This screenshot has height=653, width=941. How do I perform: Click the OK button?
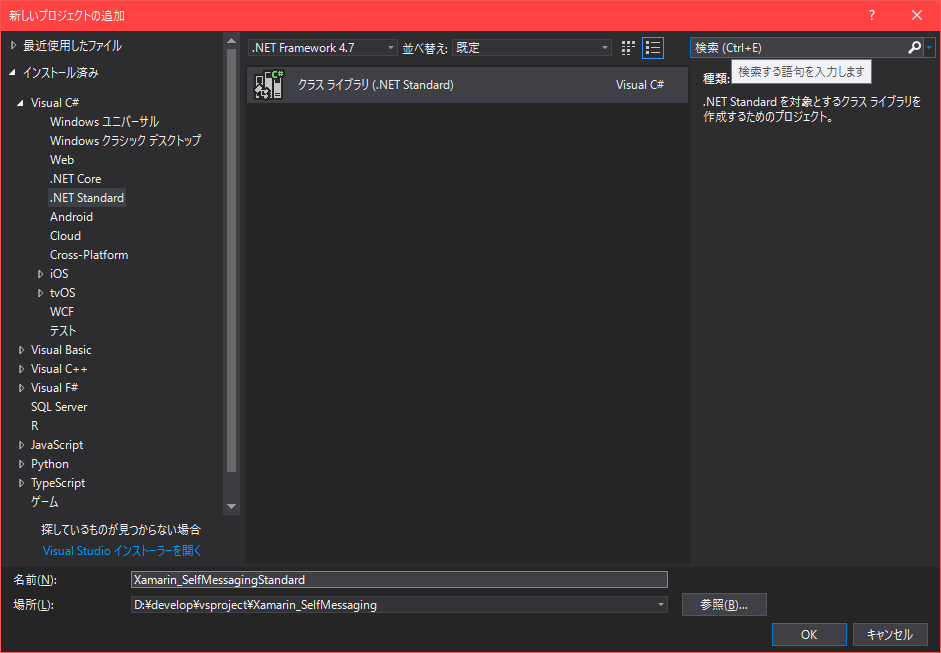pos(809,634)
